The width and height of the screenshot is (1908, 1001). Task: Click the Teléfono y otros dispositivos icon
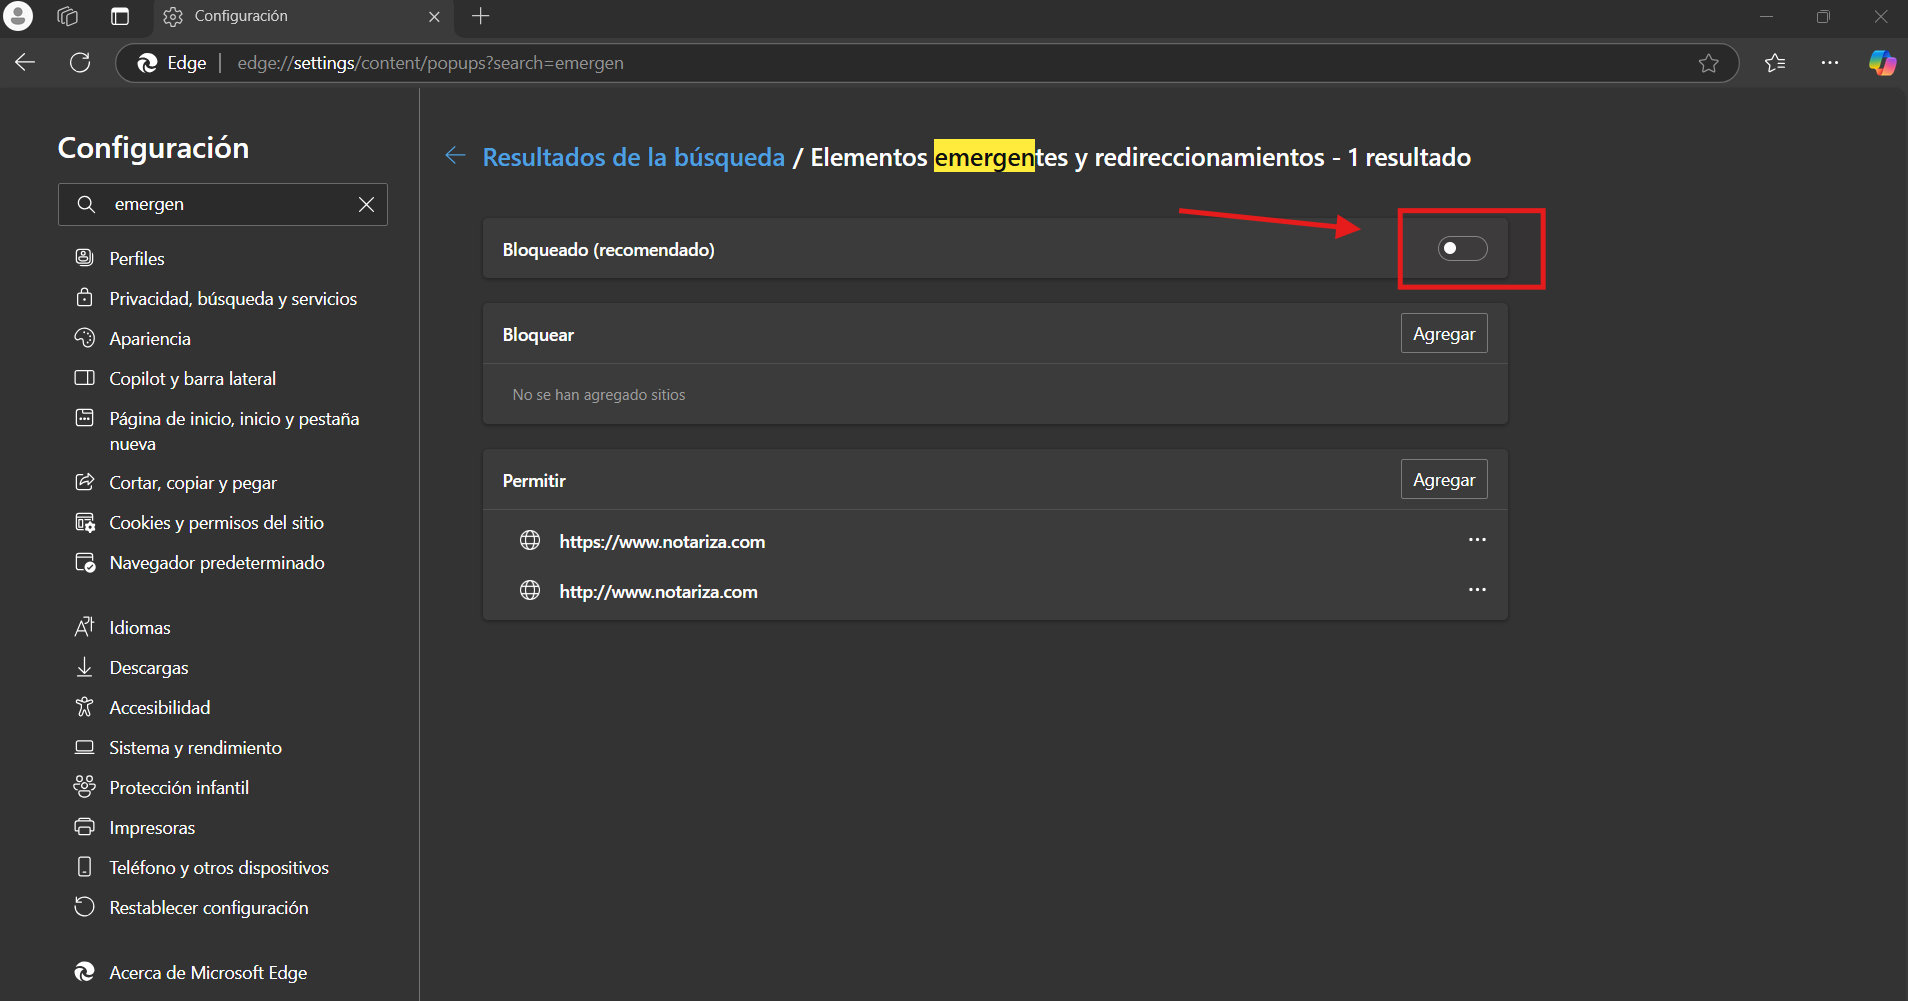[85, 867]
